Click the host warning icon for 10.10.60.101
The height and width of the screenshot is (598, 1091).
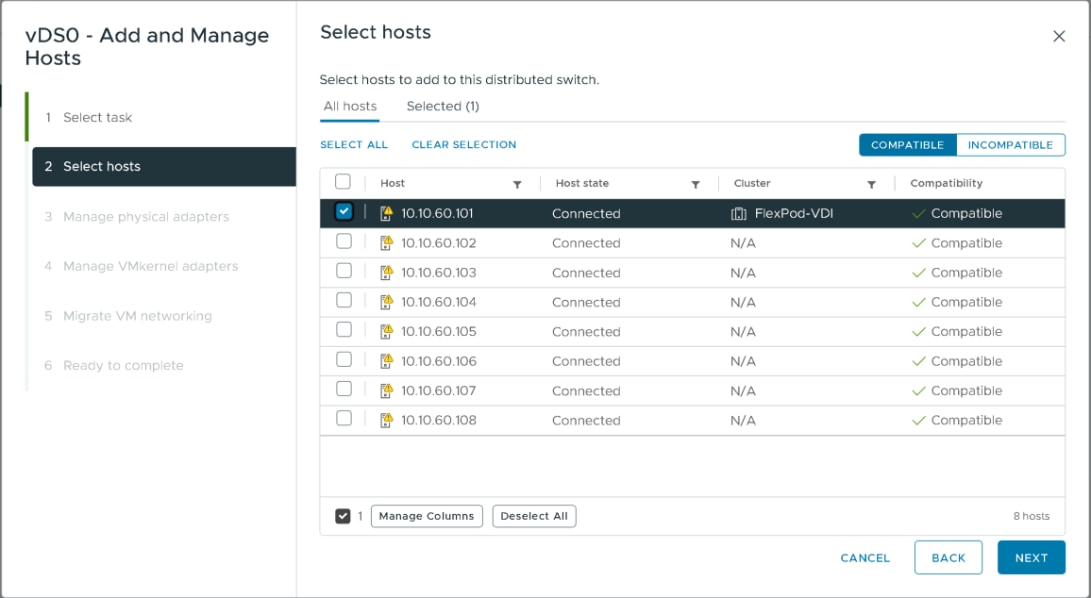coord(386,214)
